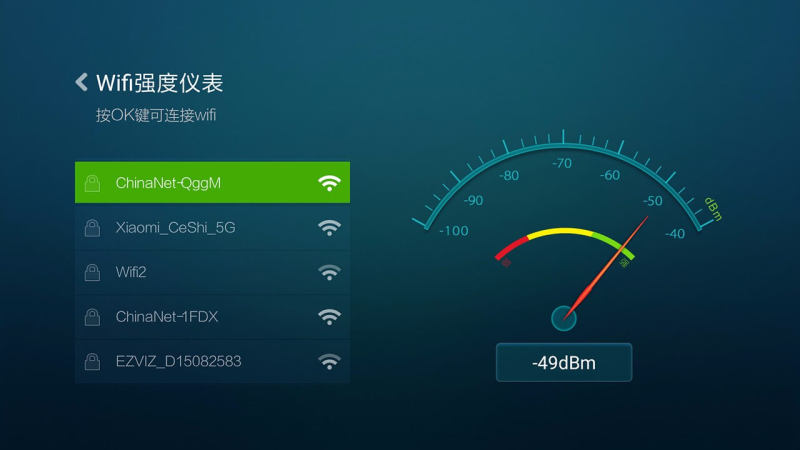Choose the Wifi2 network entry
This screenshot has width=800, height=450.
pyautogui.click(x=212, y=272)
